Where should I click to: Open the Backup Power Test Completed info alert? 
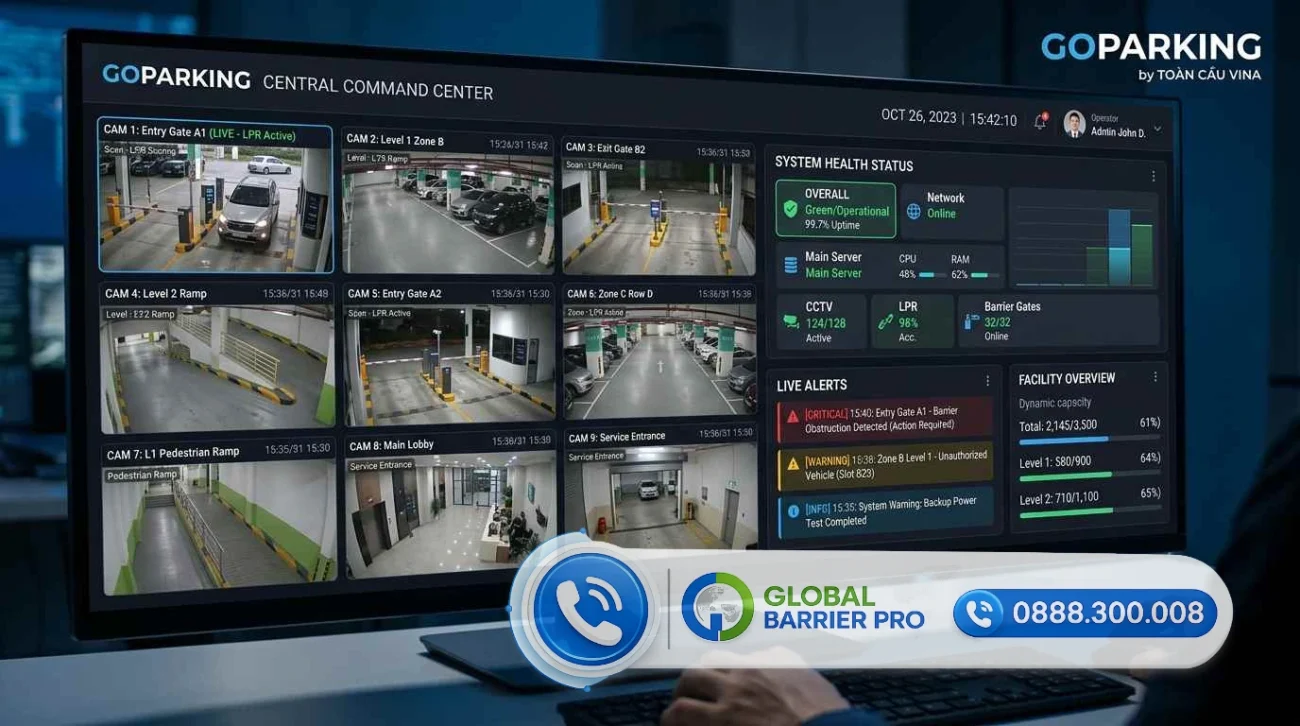(885, 513)
